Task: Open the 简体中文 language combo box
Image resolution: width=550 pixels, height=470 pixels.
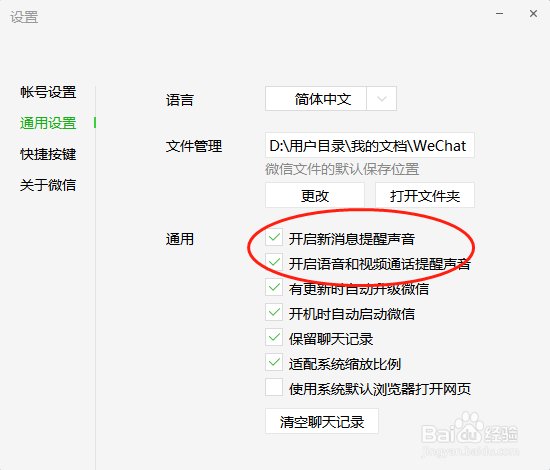Action: point(331,99)
